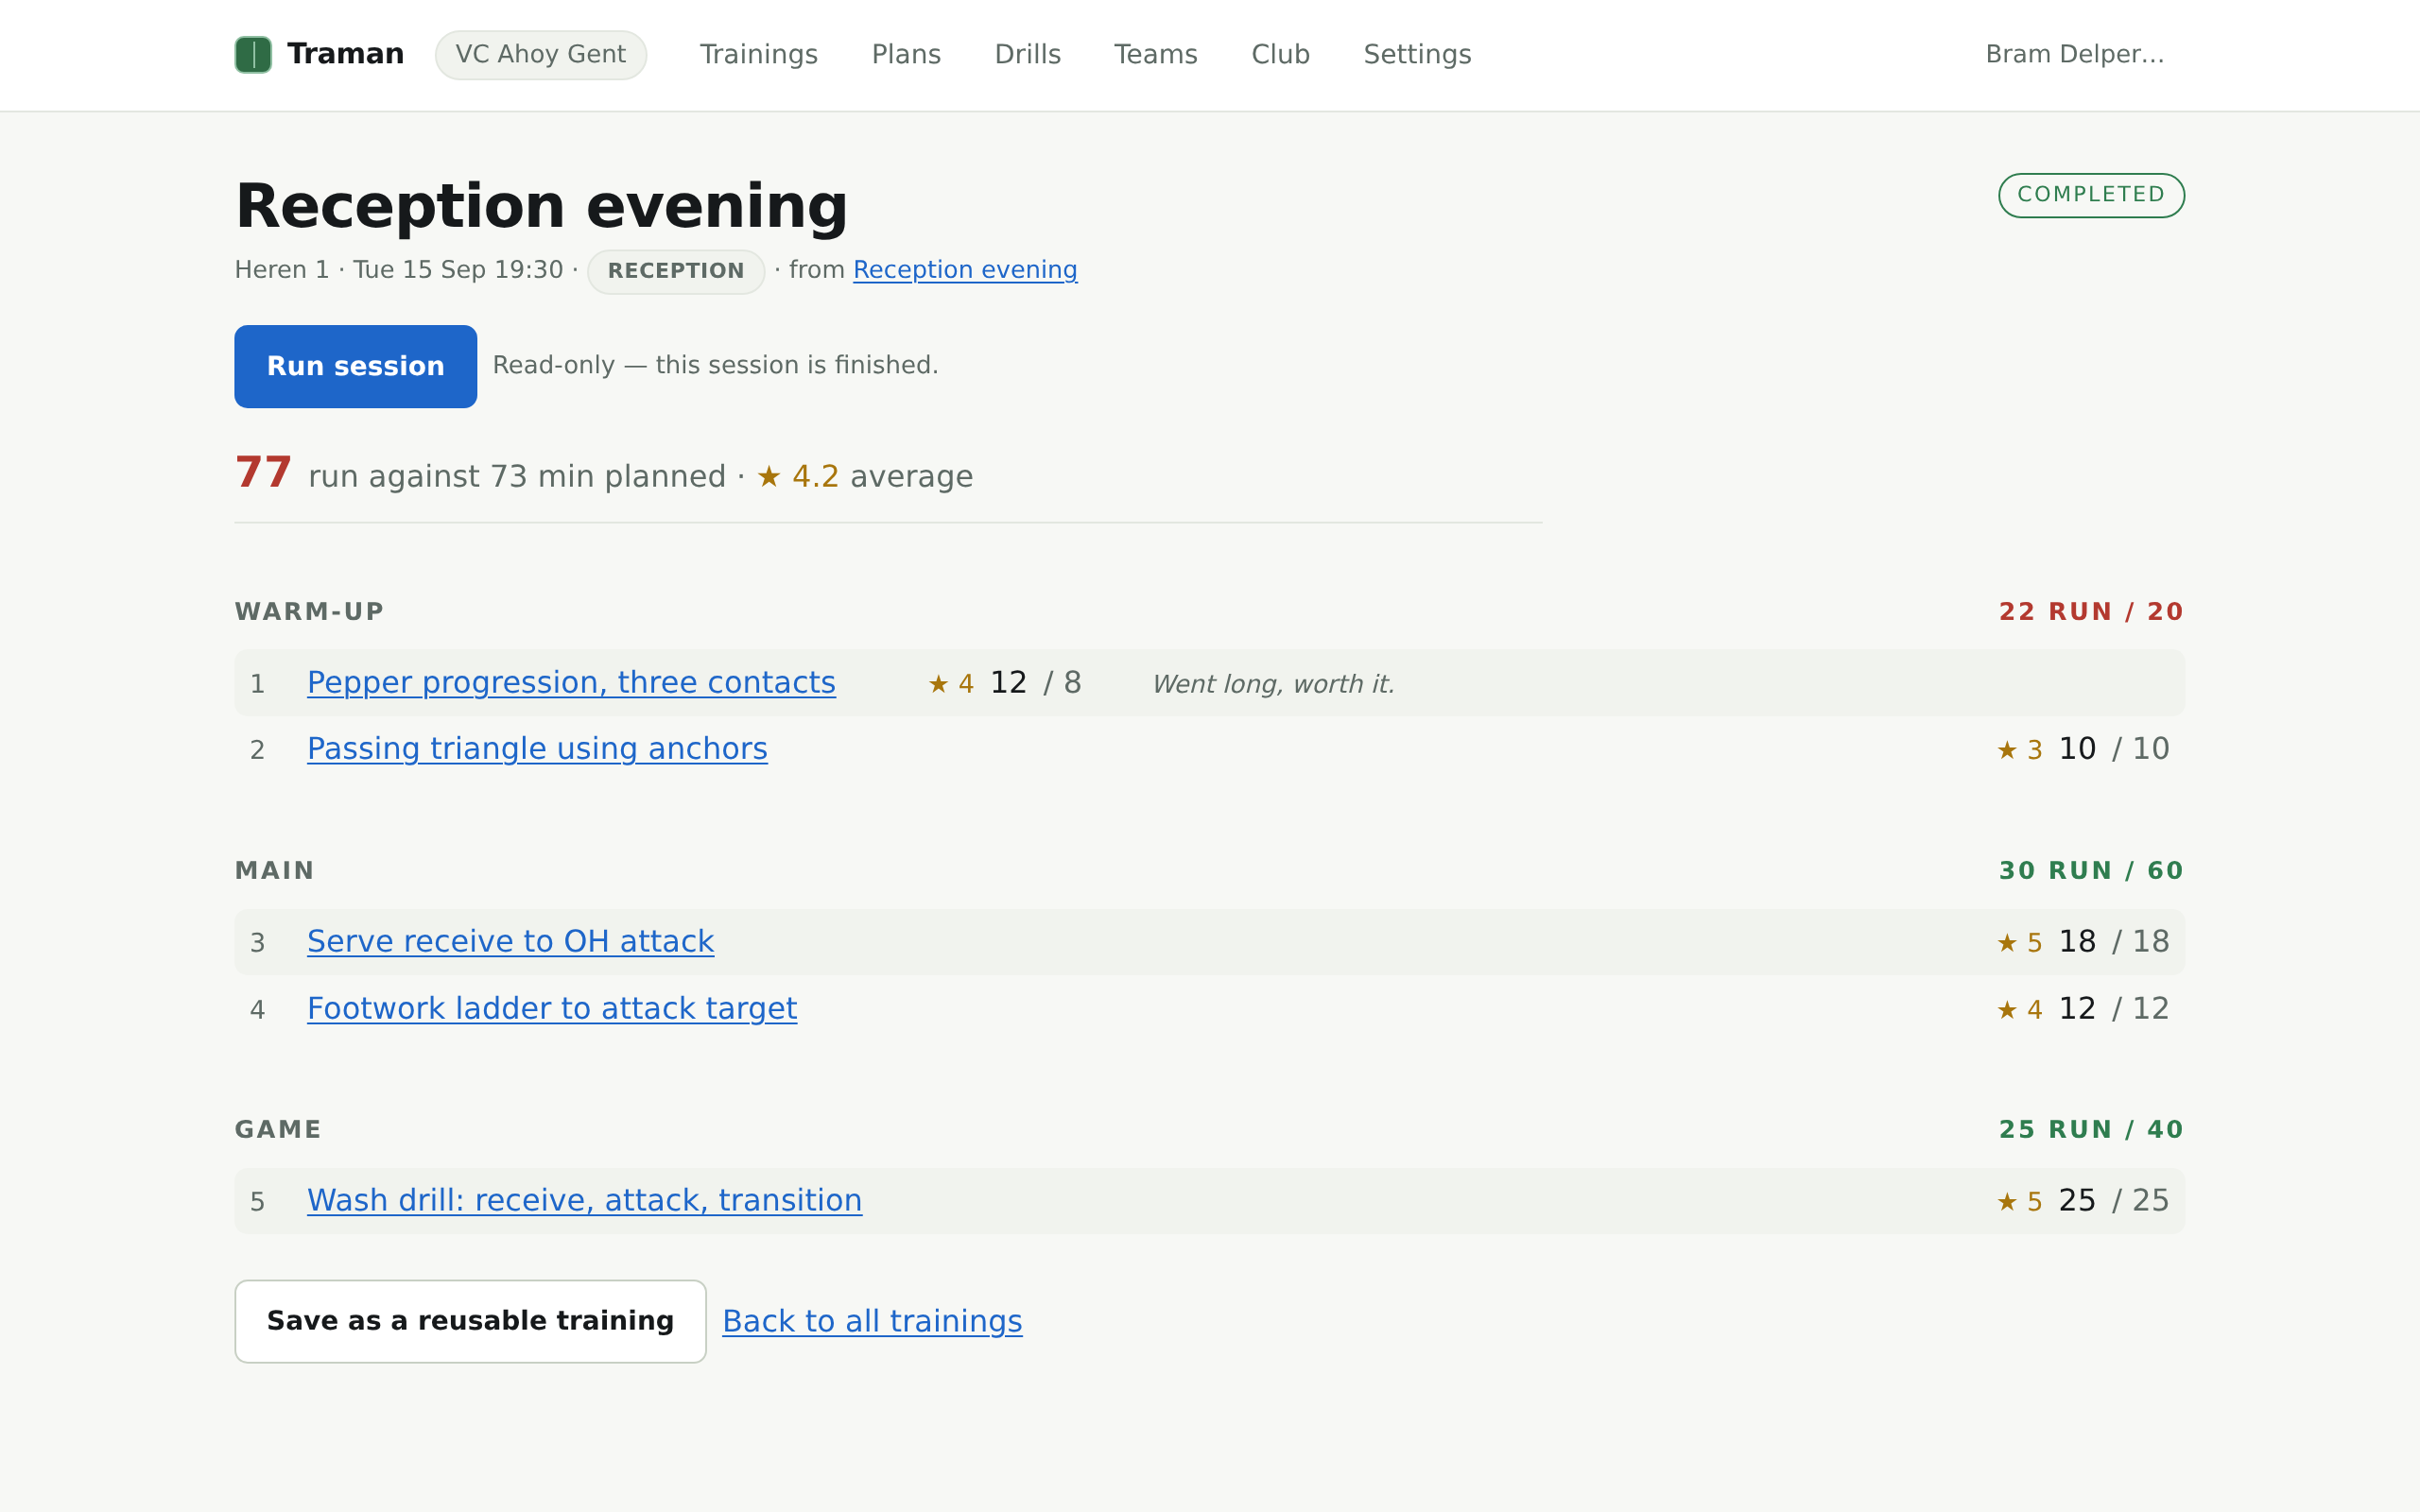The width and height of the screenshot is (2420, 1512).
Task: Open Wash drill: receive, attack, transition
Action: (584, 1201)
